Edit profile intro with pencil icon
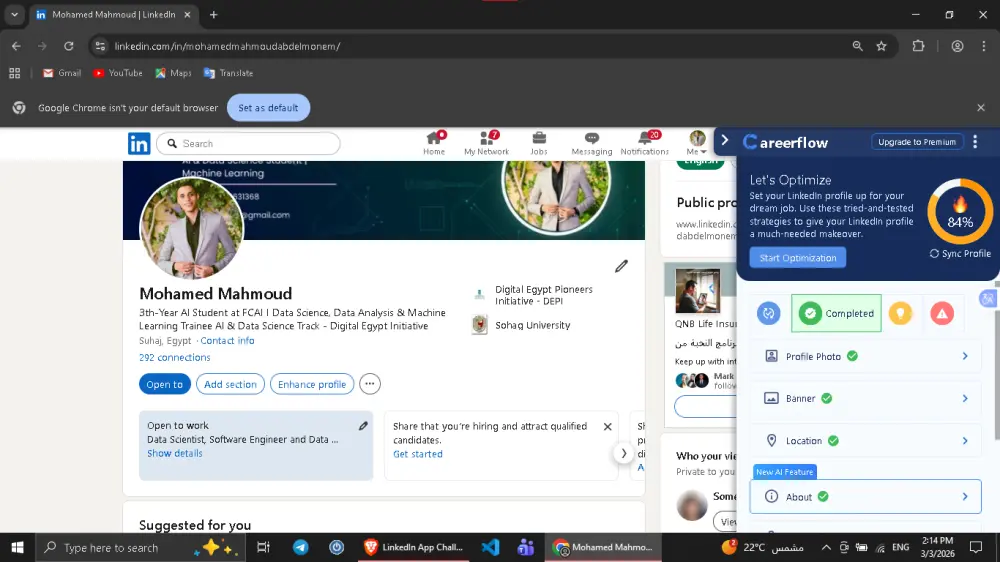Screen dimensions: 1000x562 (x=621, y=266)
